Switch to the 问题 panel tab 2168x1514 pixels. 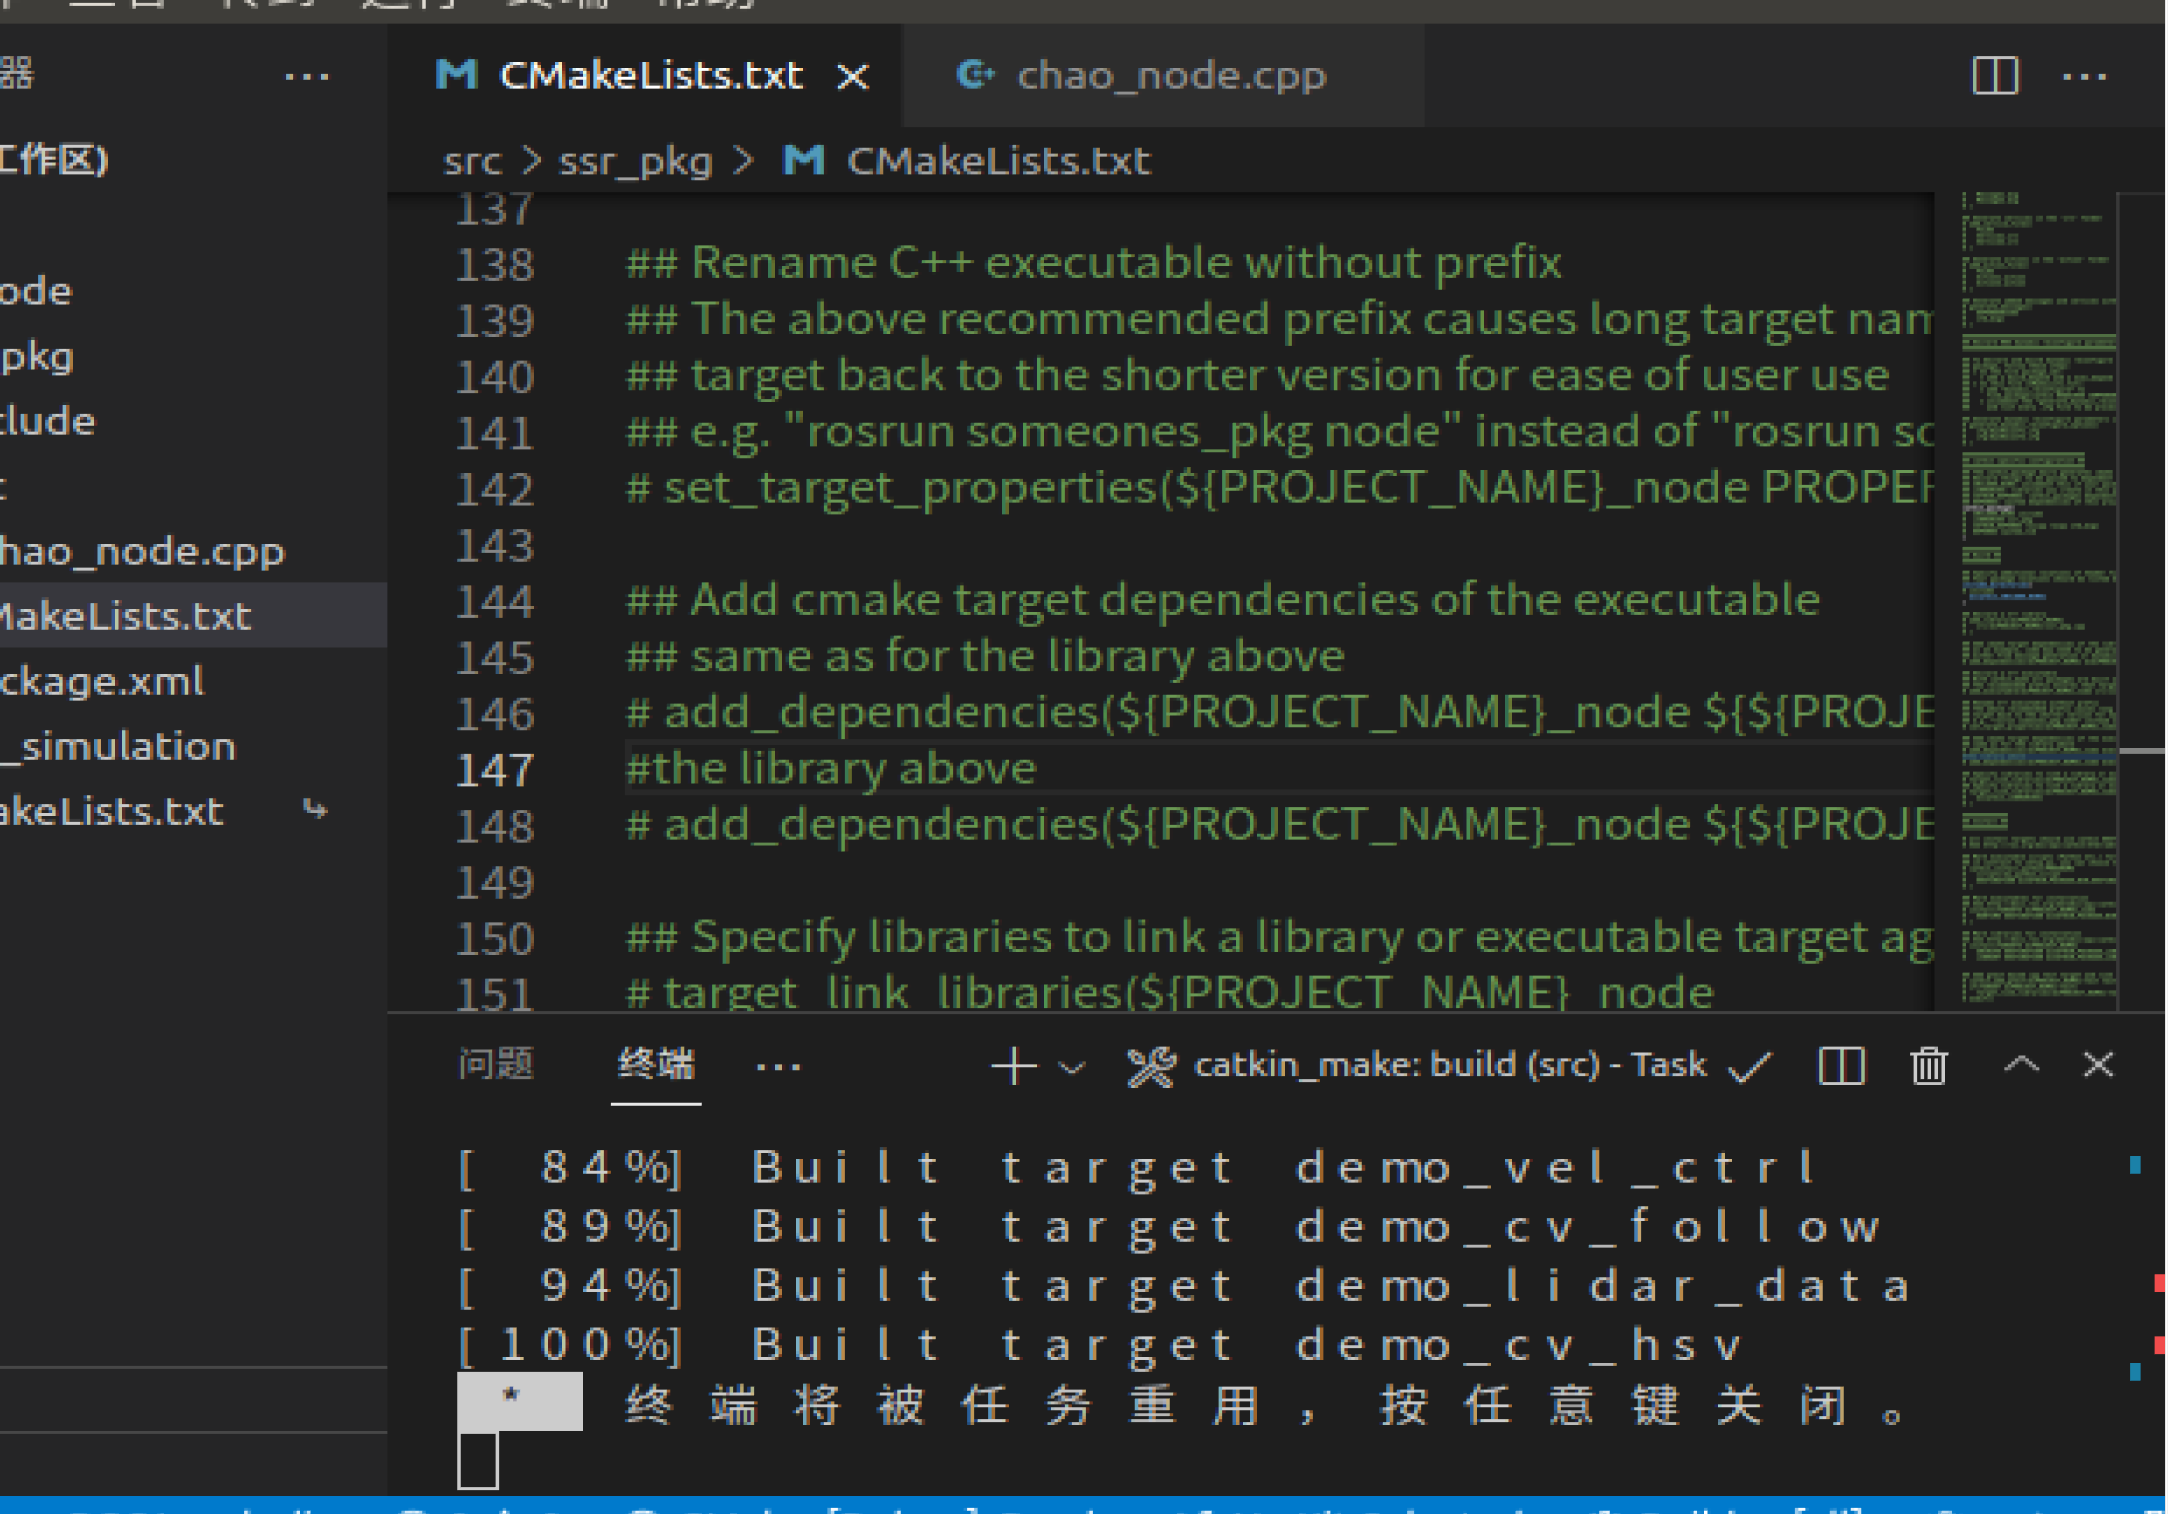(x=496, y=1064)
